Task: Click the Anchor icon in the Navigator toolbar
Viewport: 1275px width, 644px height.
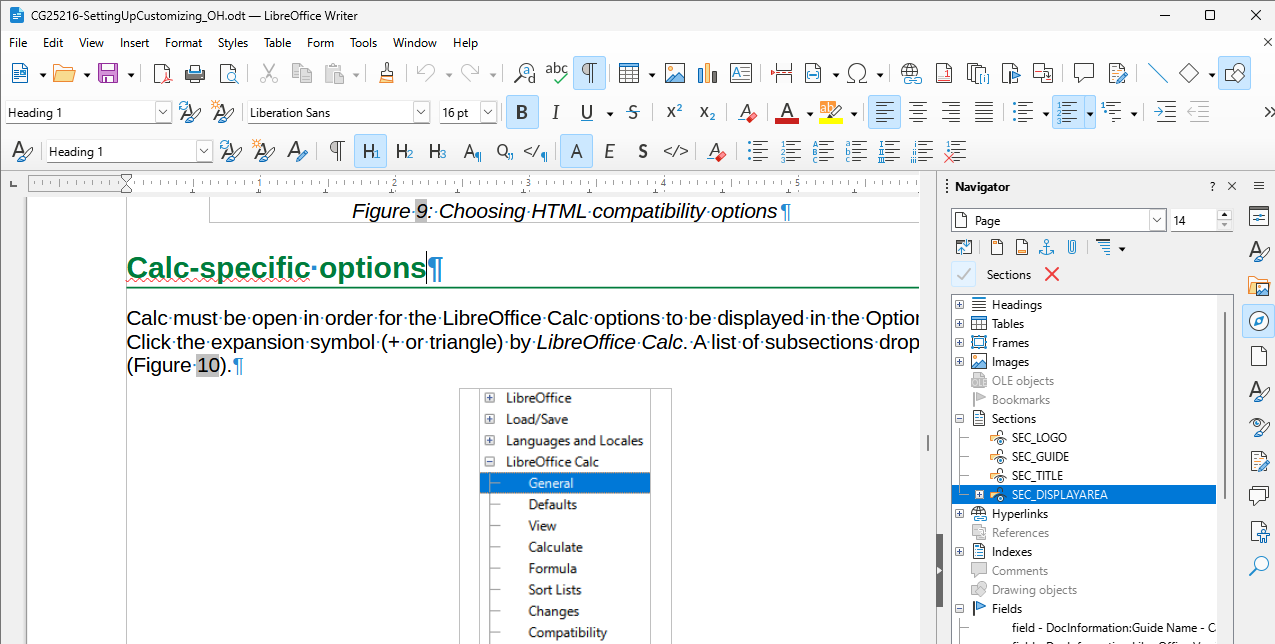Action: [1047, 247]
